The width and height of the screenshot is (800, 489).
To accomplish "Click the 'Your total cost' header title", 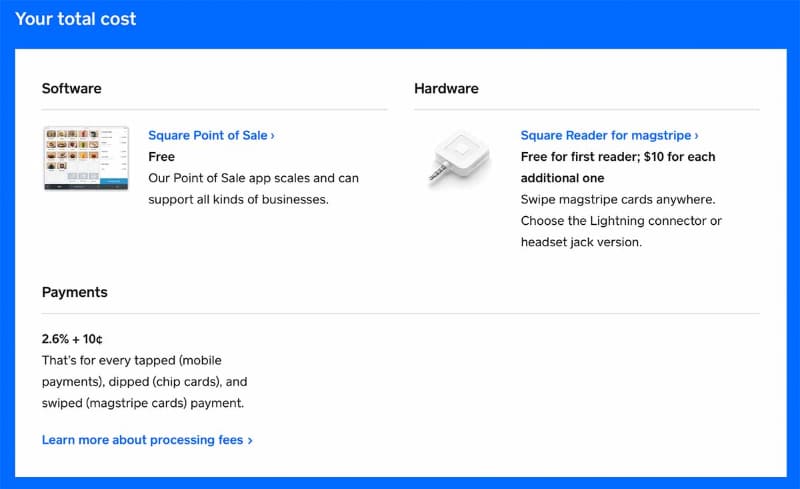I will 76,19.
